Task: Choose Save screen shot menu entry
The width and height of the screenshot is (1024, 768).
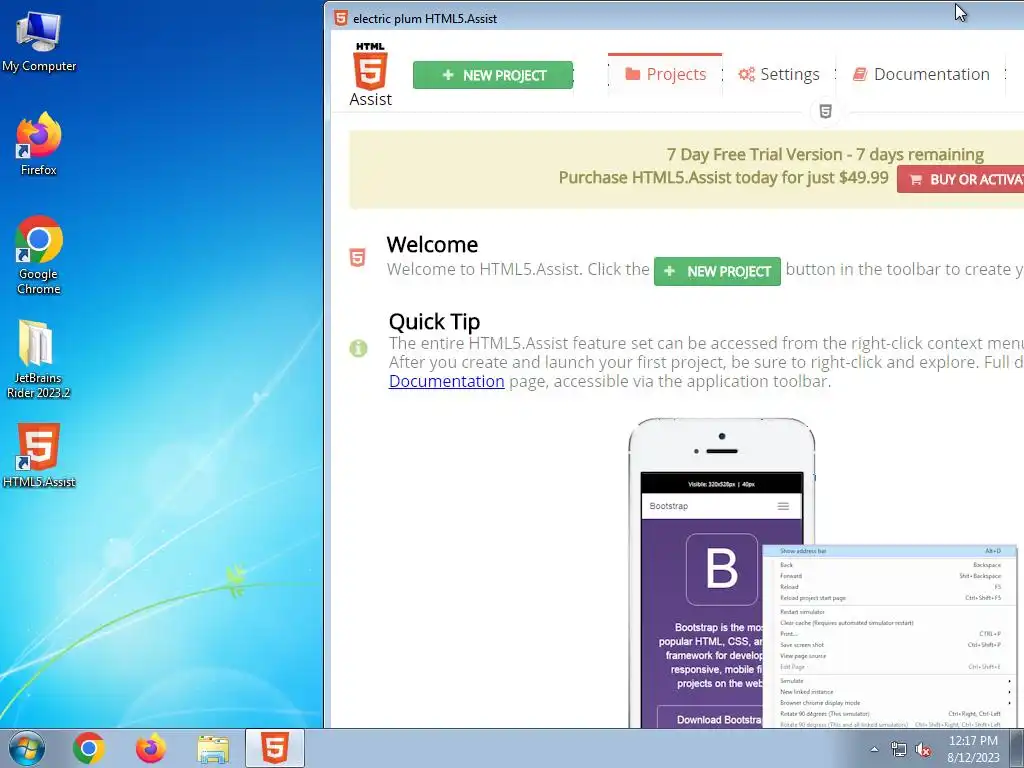Action: pyautogui.click(x=889, y=645)
